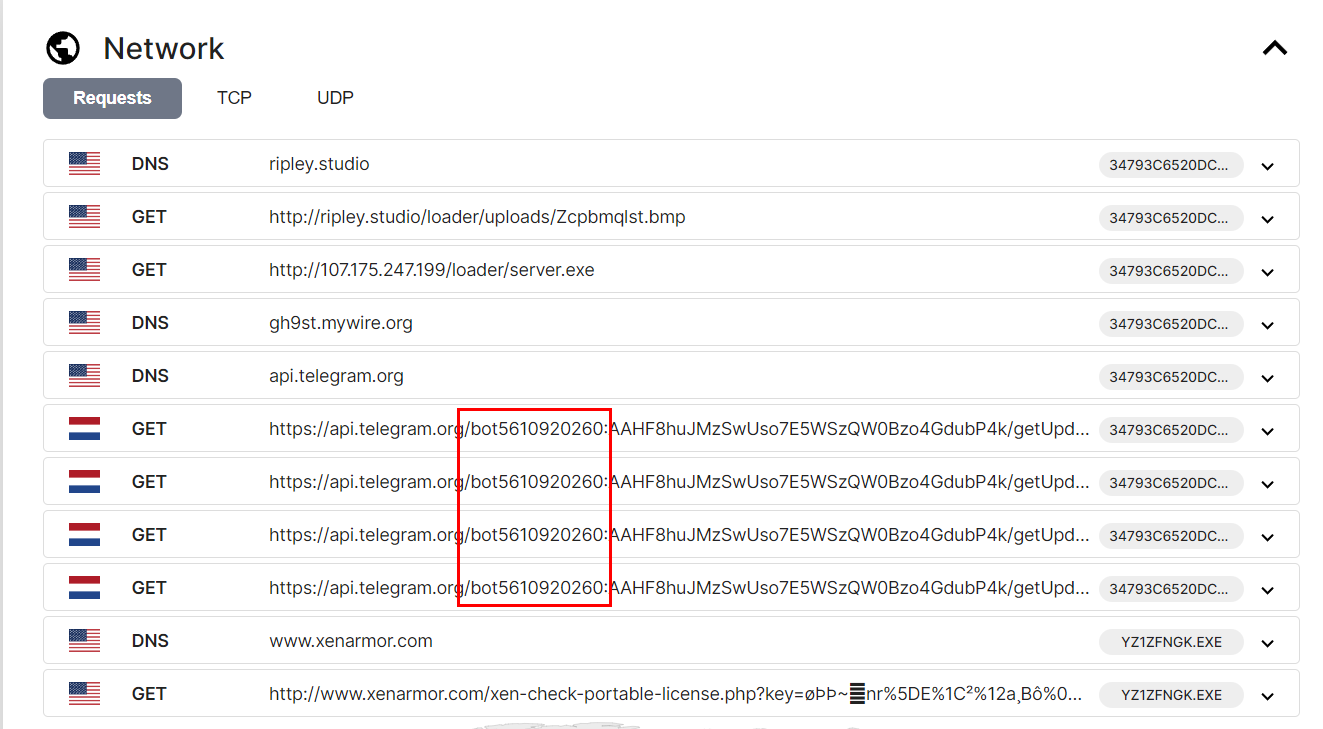This screenshot has width=1323, height=729.
Task: Click the flag on the xen-check-portable-license row
Action: tap(84, 694)
